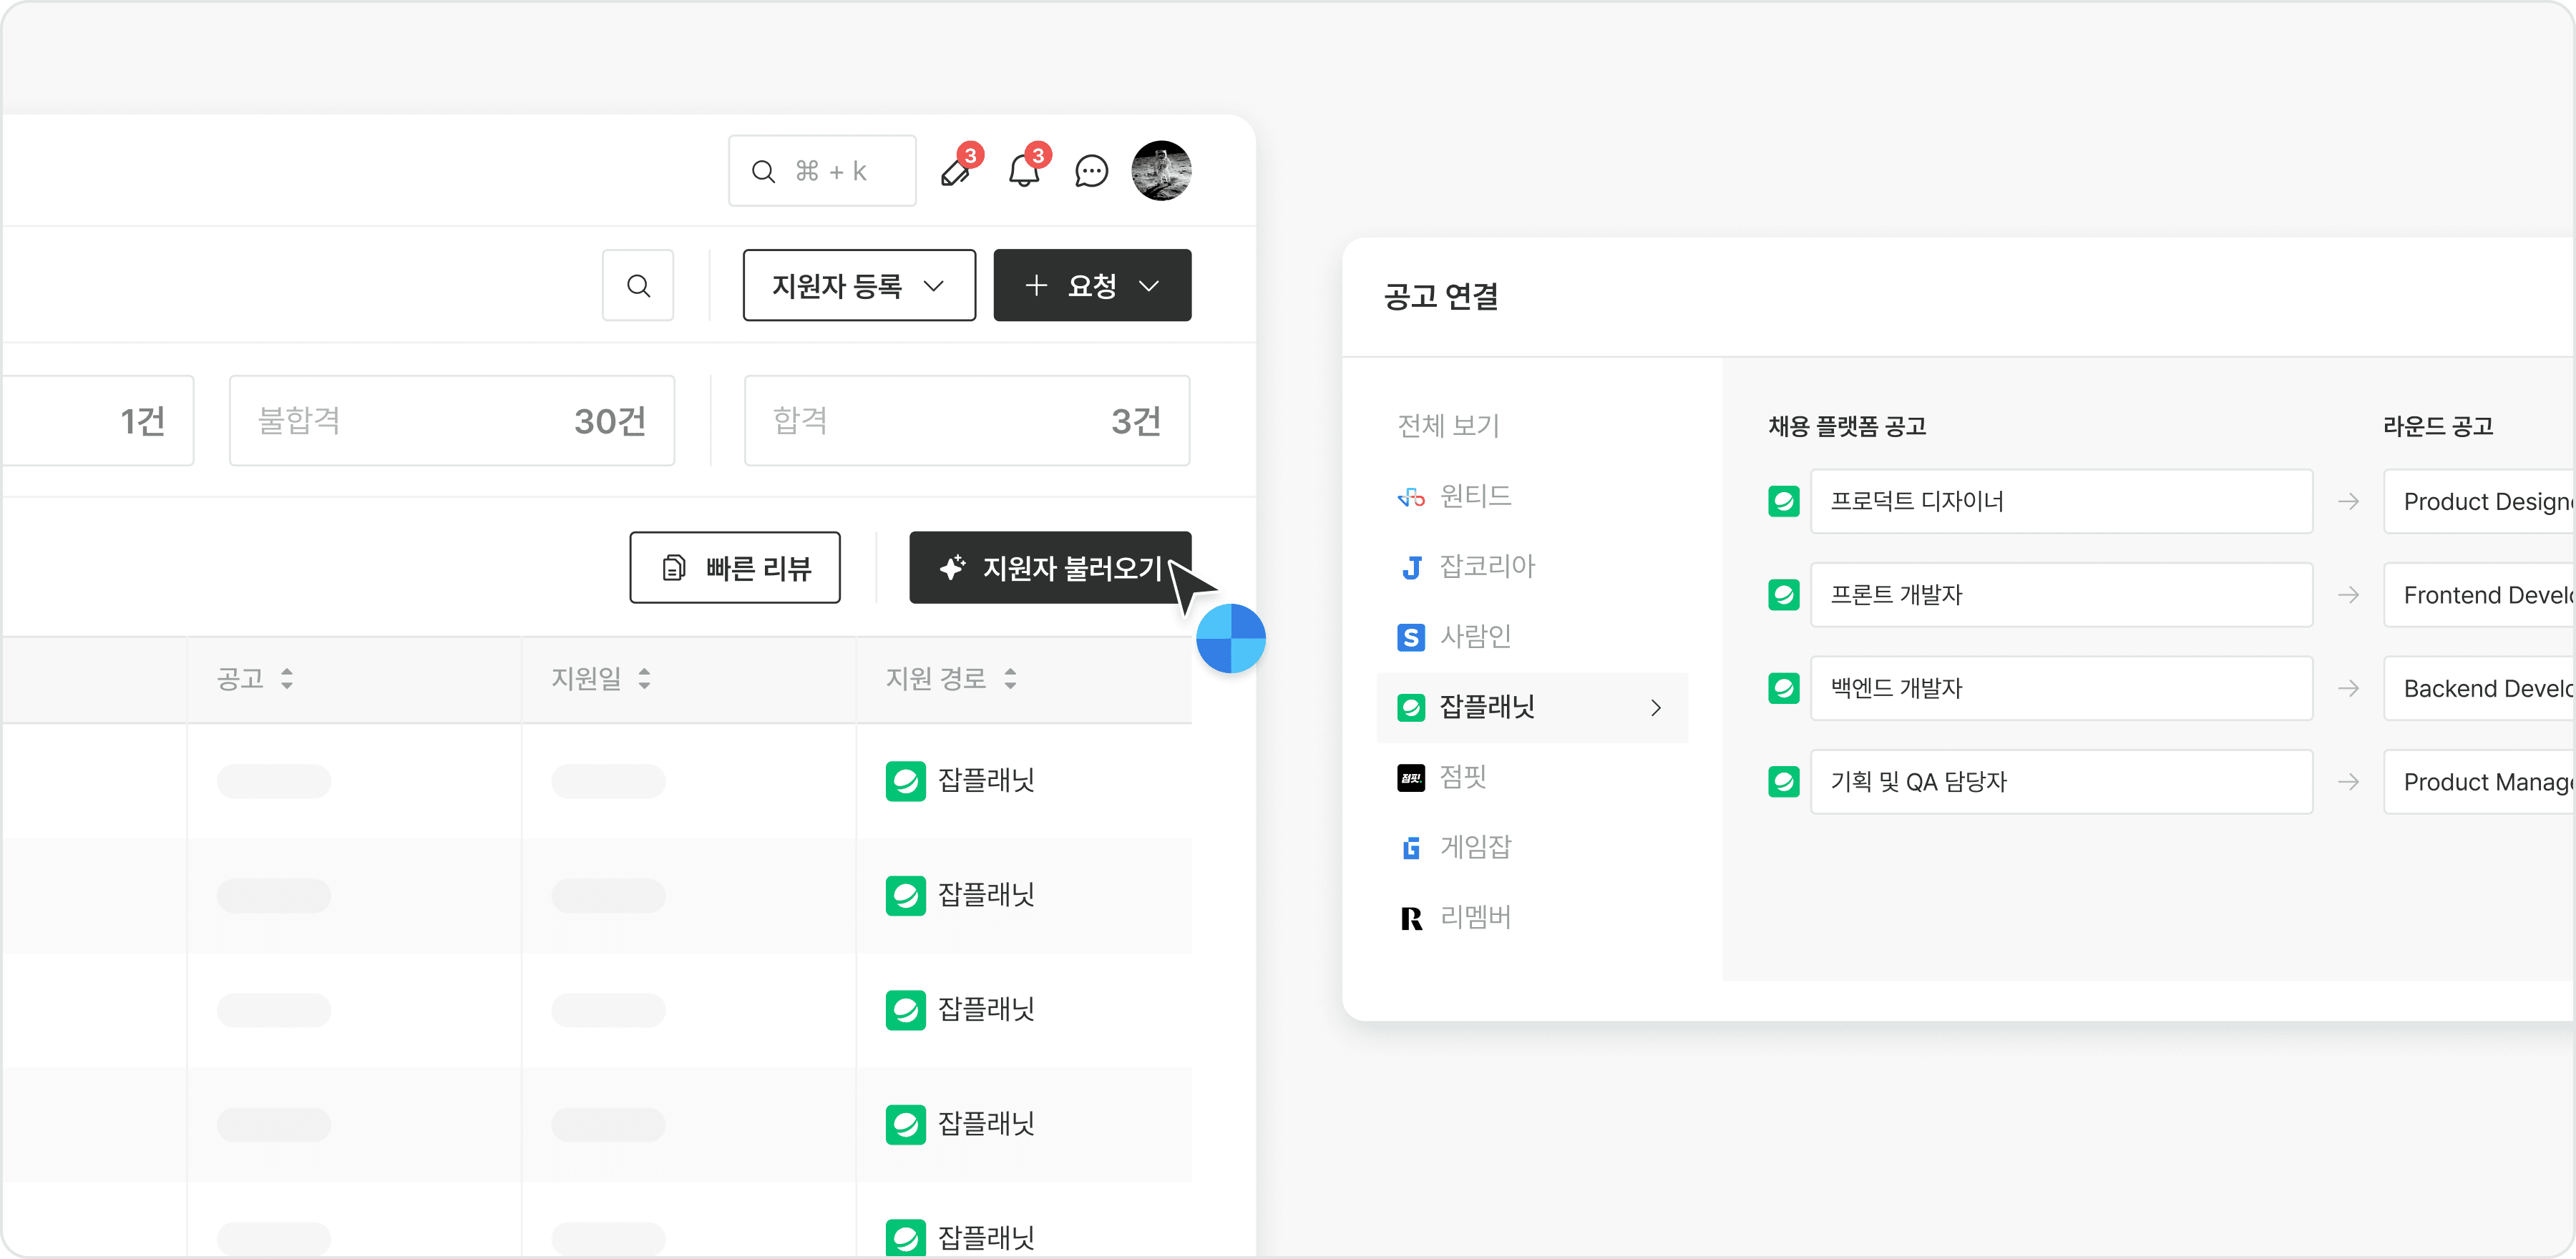This screenshot has width=2576, height=1259.
Task: Expand the 잡플래닛 chevron arrow
Action: tap(1656, 708)
